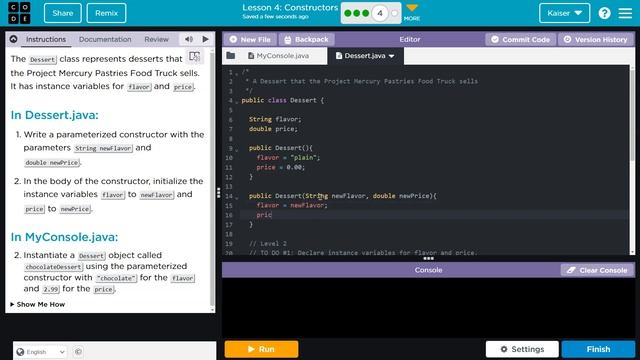Open editor Settings
The width and height of the screenshot is (640, 360).
(x=522, y=349)
